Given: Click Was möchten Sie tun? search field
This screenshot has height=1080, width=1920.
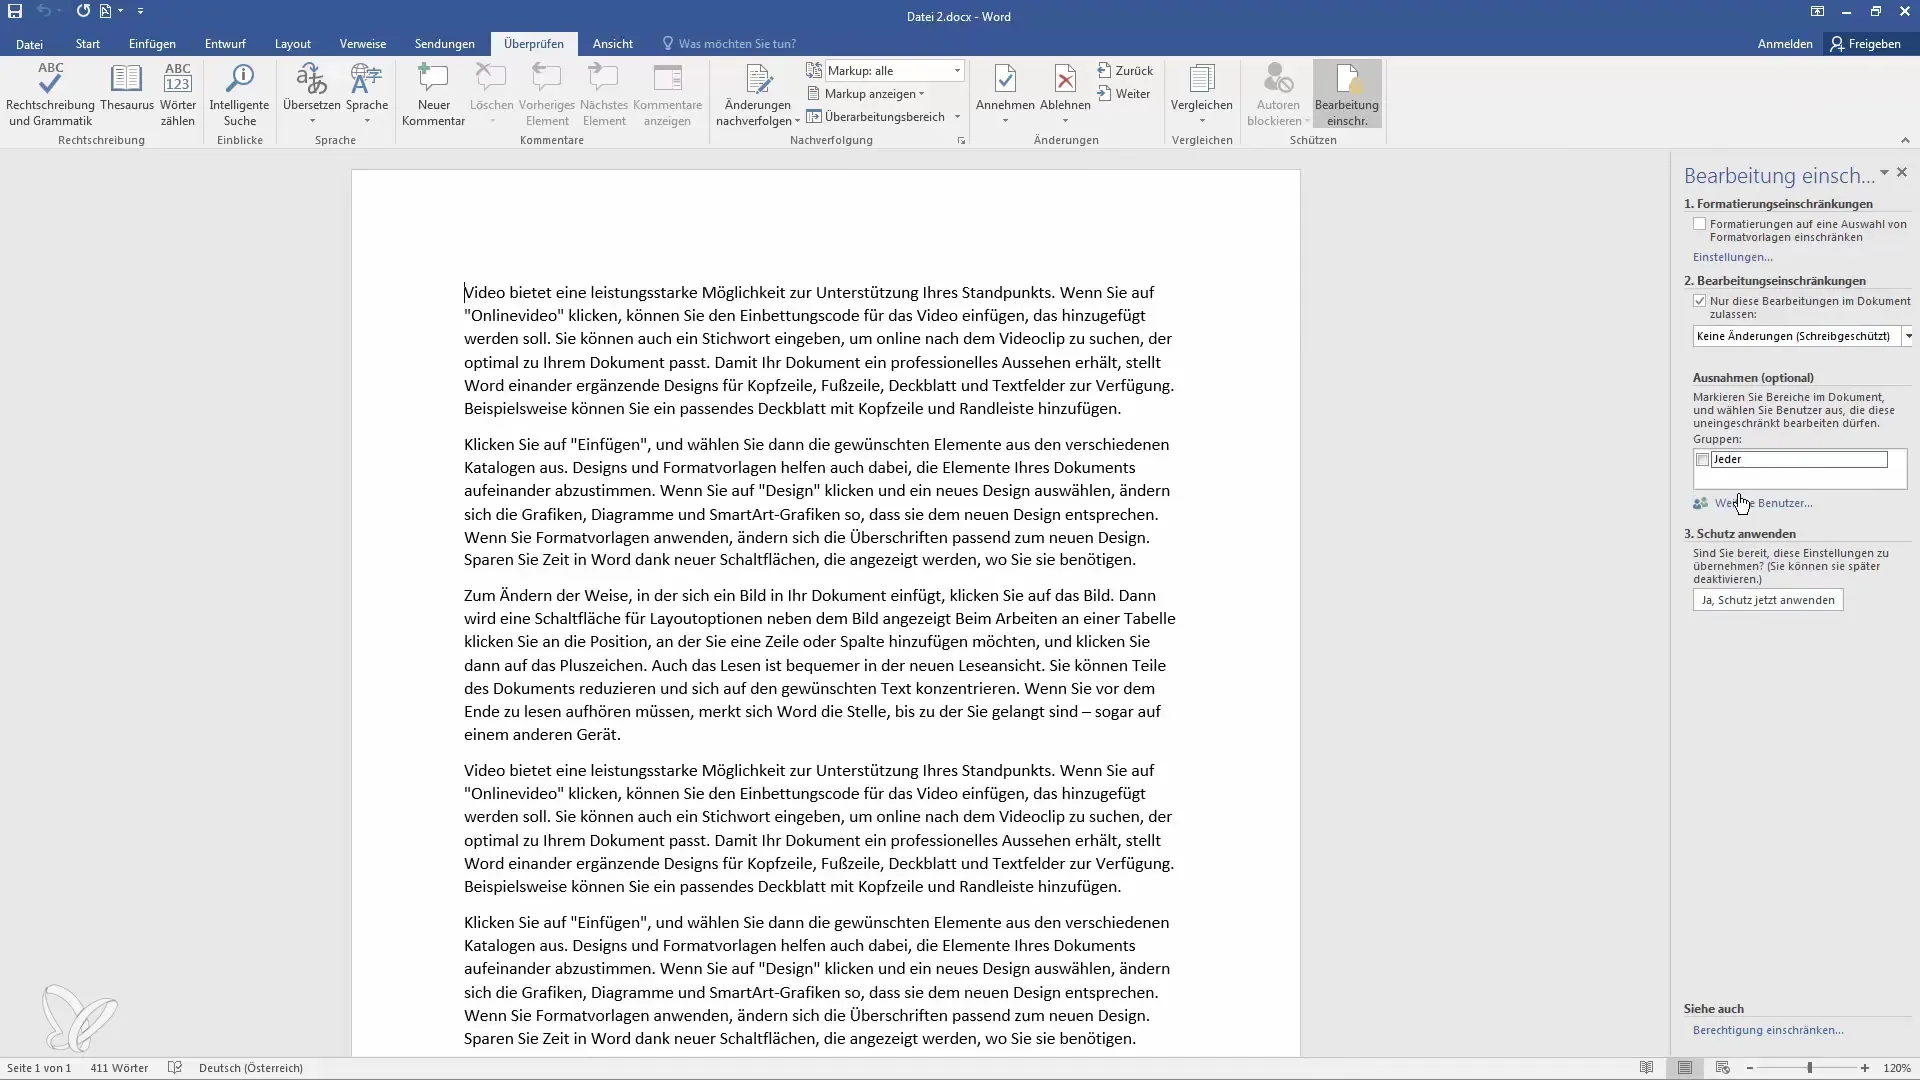Looking at the screenshot, I should click(x=737, y=44).
